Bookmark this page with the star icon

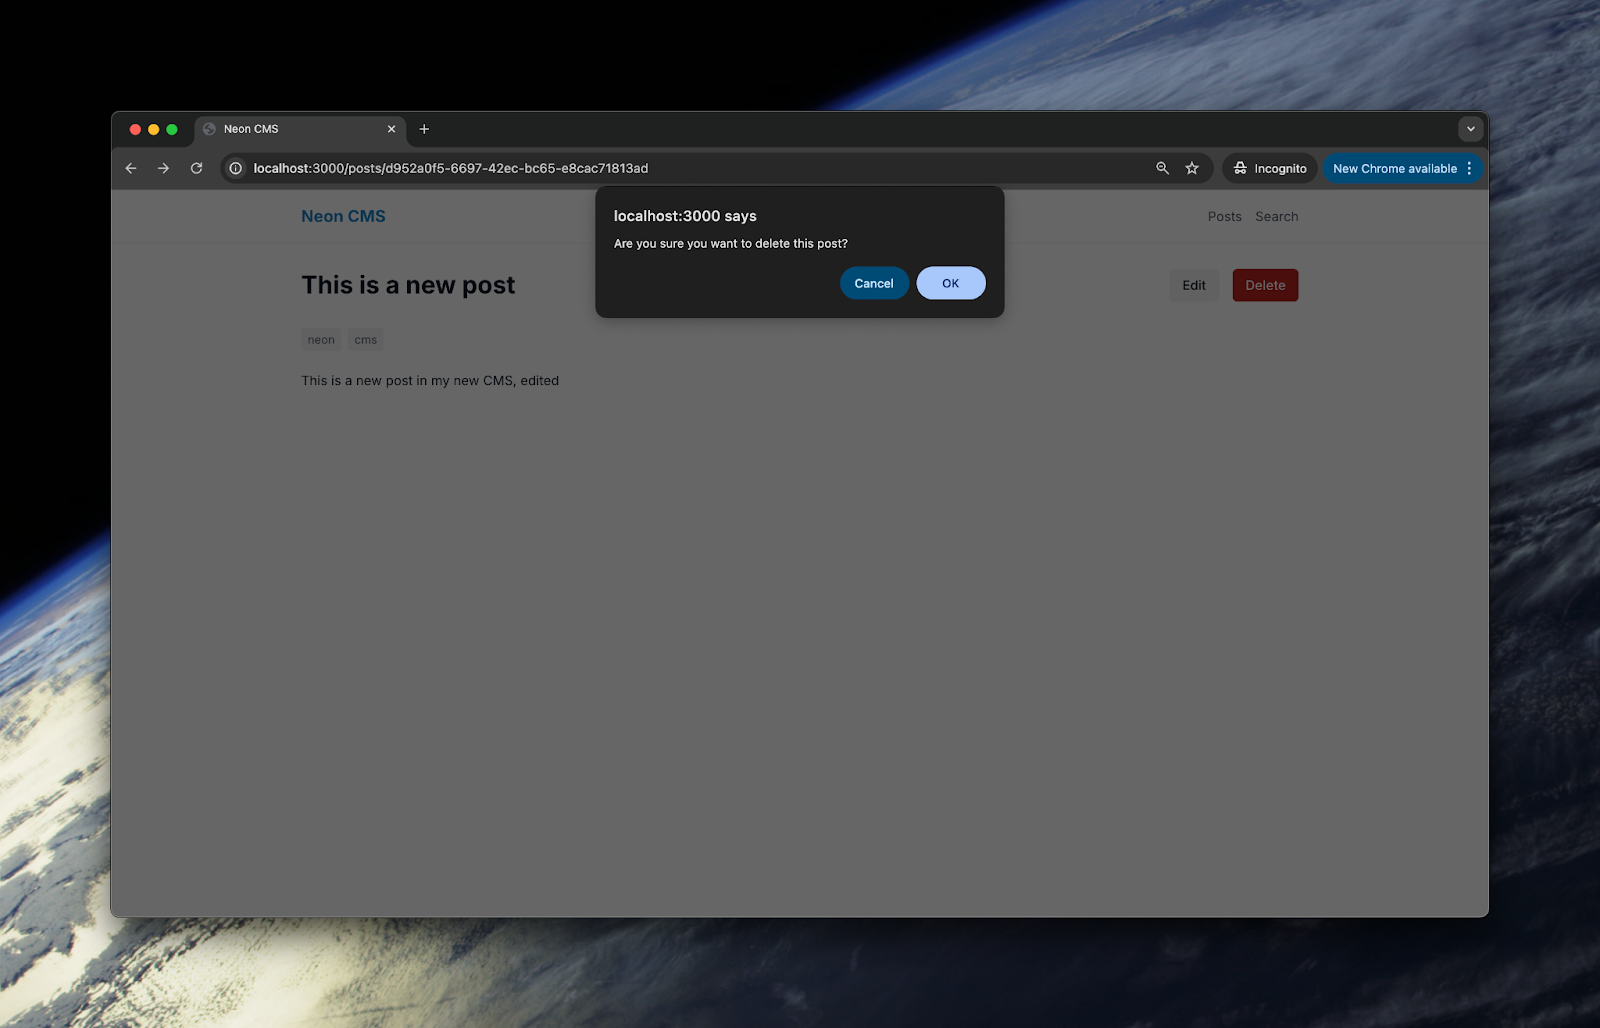pyautogui.click(x=1192, y=168)
